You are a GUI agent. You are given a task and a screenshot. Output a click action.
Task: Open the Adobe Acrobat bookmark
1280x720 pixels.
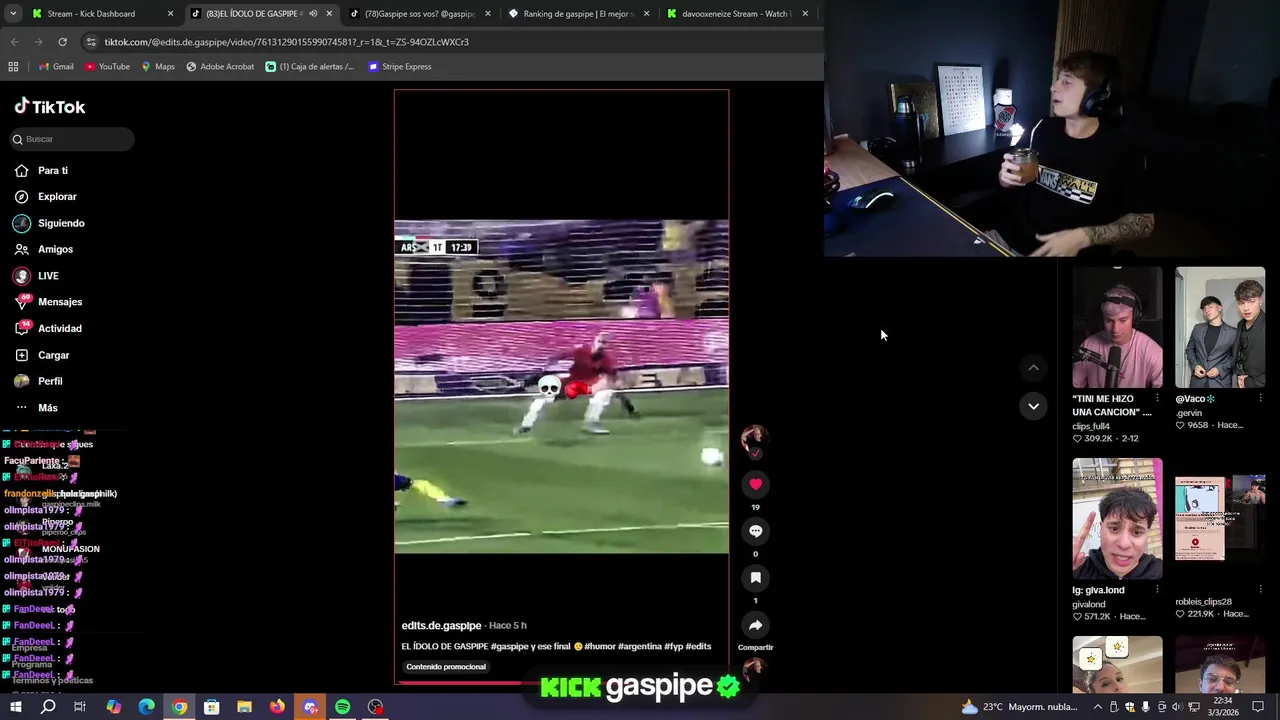click(x=220, y=67)
